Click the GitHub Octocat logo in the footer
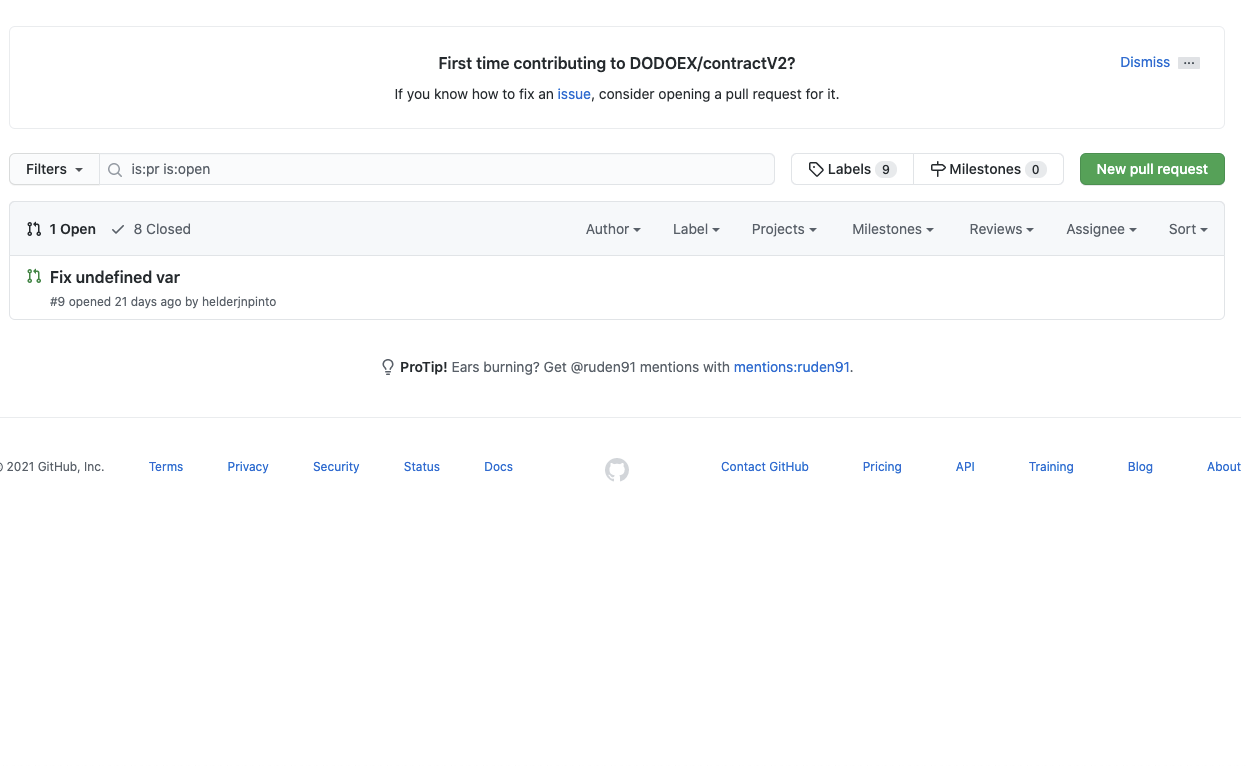Image resolution: width=1247 pixels, height=766 pixels. click(x=617, y=469)
